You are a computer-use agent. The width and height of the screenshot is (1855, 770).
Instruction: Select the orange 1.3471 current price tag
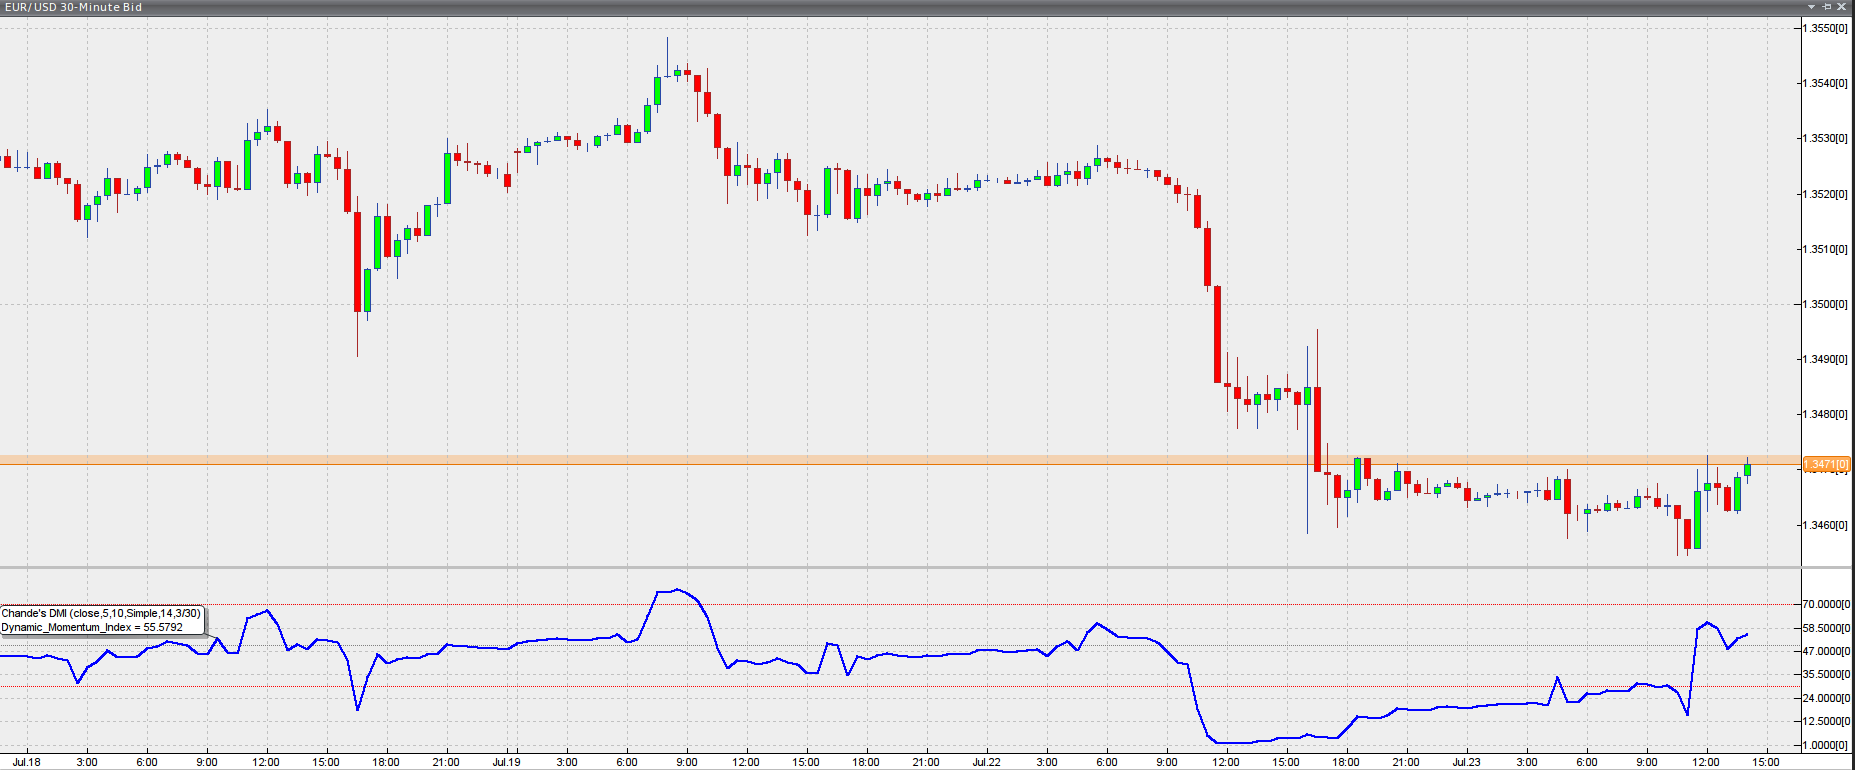[x=1826, y=464]
